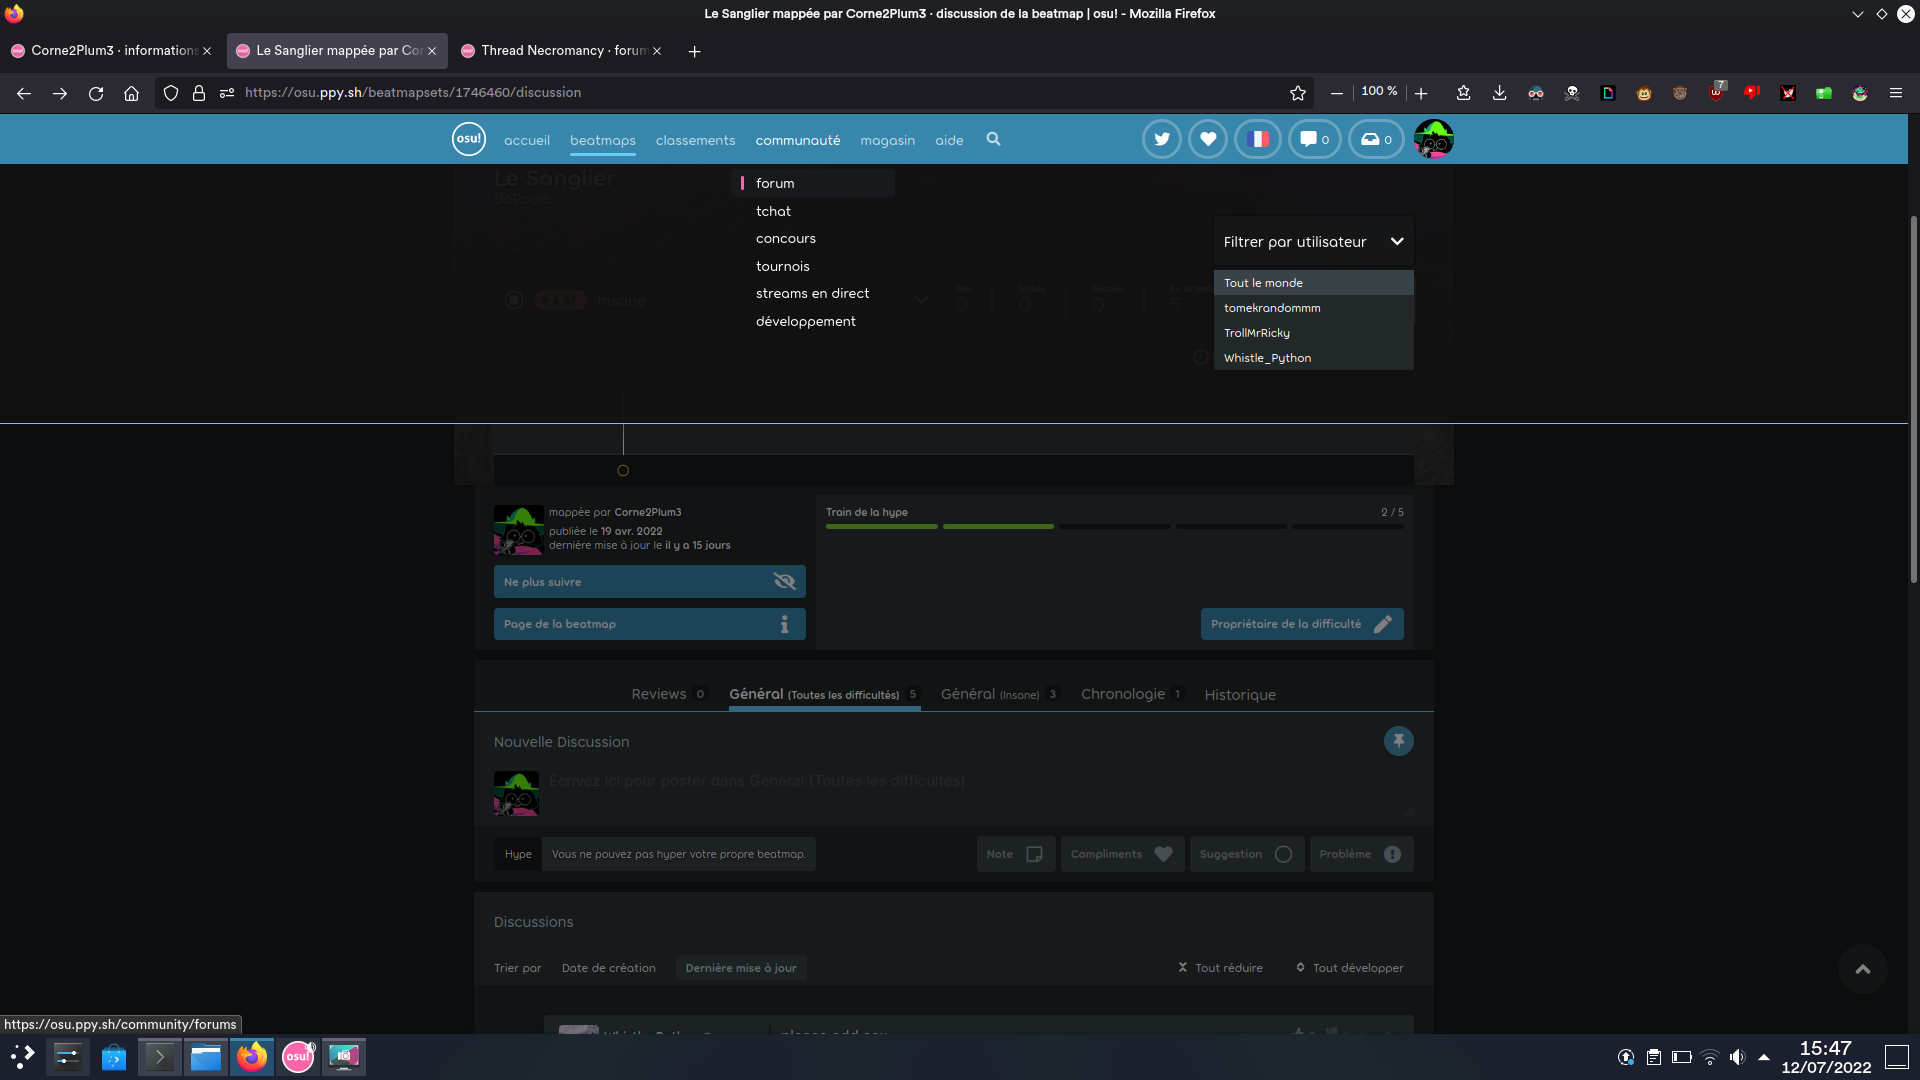Click the scroll-to-top arrow button
1920x1080 pixels.
point(1862,969)
